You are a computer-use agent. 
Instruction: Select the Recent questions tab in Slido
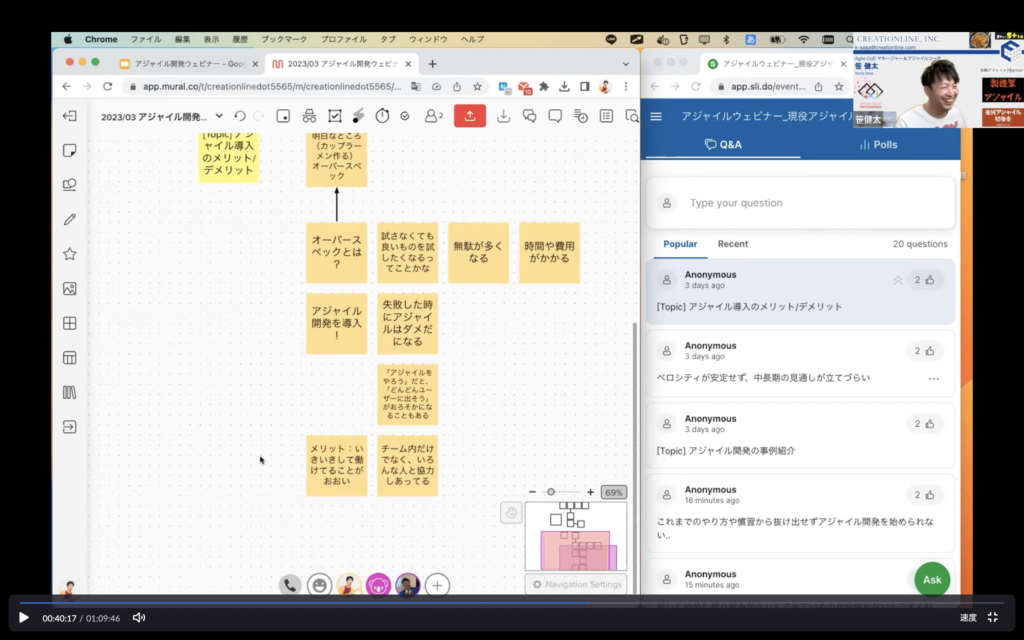pos(733,244)
